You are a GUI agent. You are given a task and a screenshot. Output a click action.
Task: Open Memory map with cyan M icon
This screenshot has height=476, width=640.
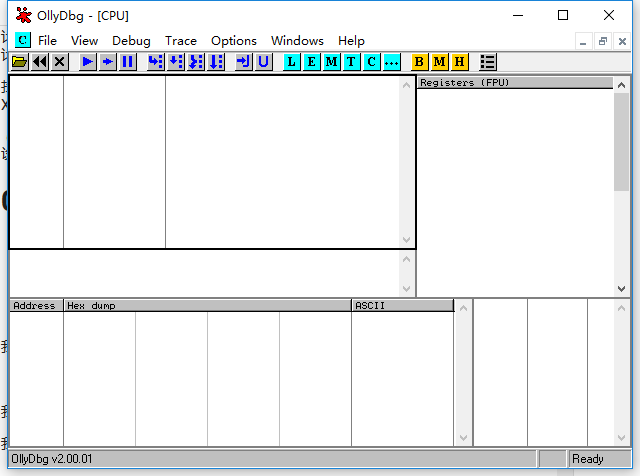pyautogui.click(x=332, y=62)
